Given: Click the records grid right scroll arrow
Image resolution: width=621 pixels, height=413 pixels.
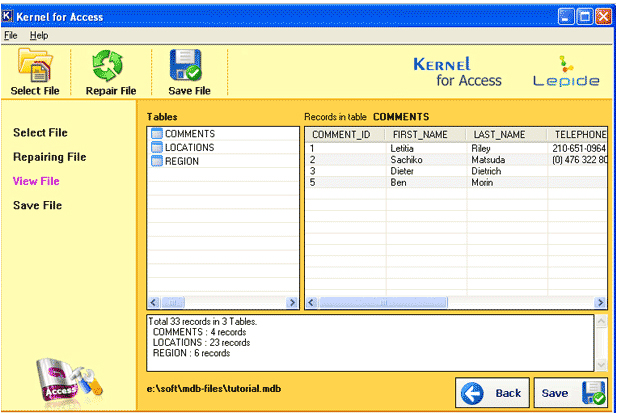Looking at the screenshot, I should (600, 303).
